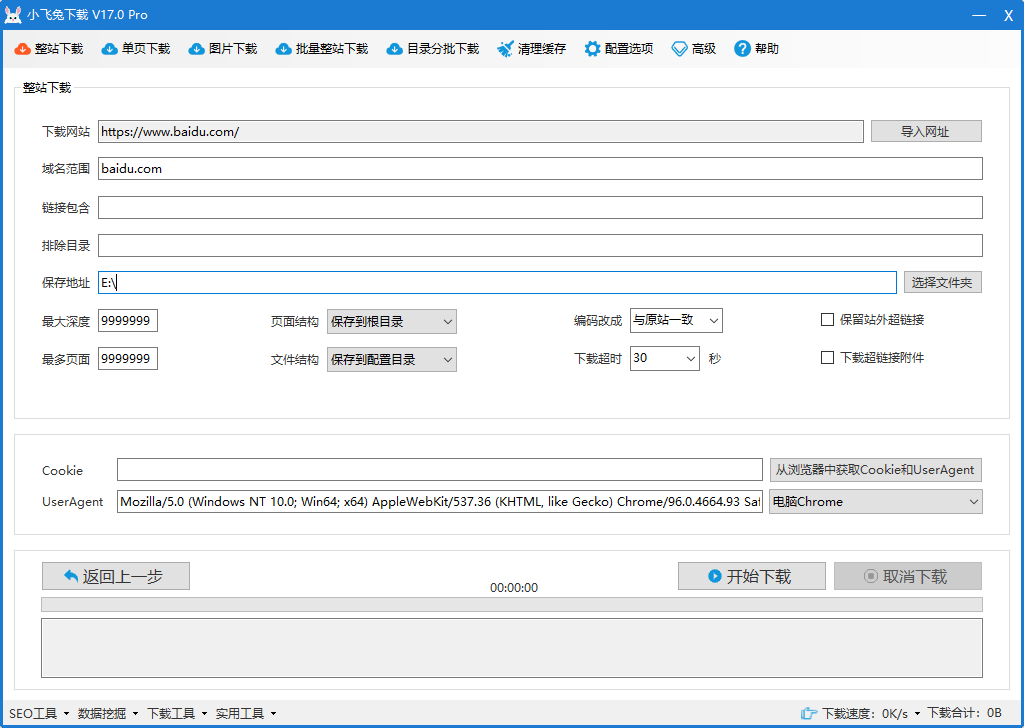Expand the 页面结构 dropdown
The width and height of the screenshot is (1024, 728).
click(391, 321)
